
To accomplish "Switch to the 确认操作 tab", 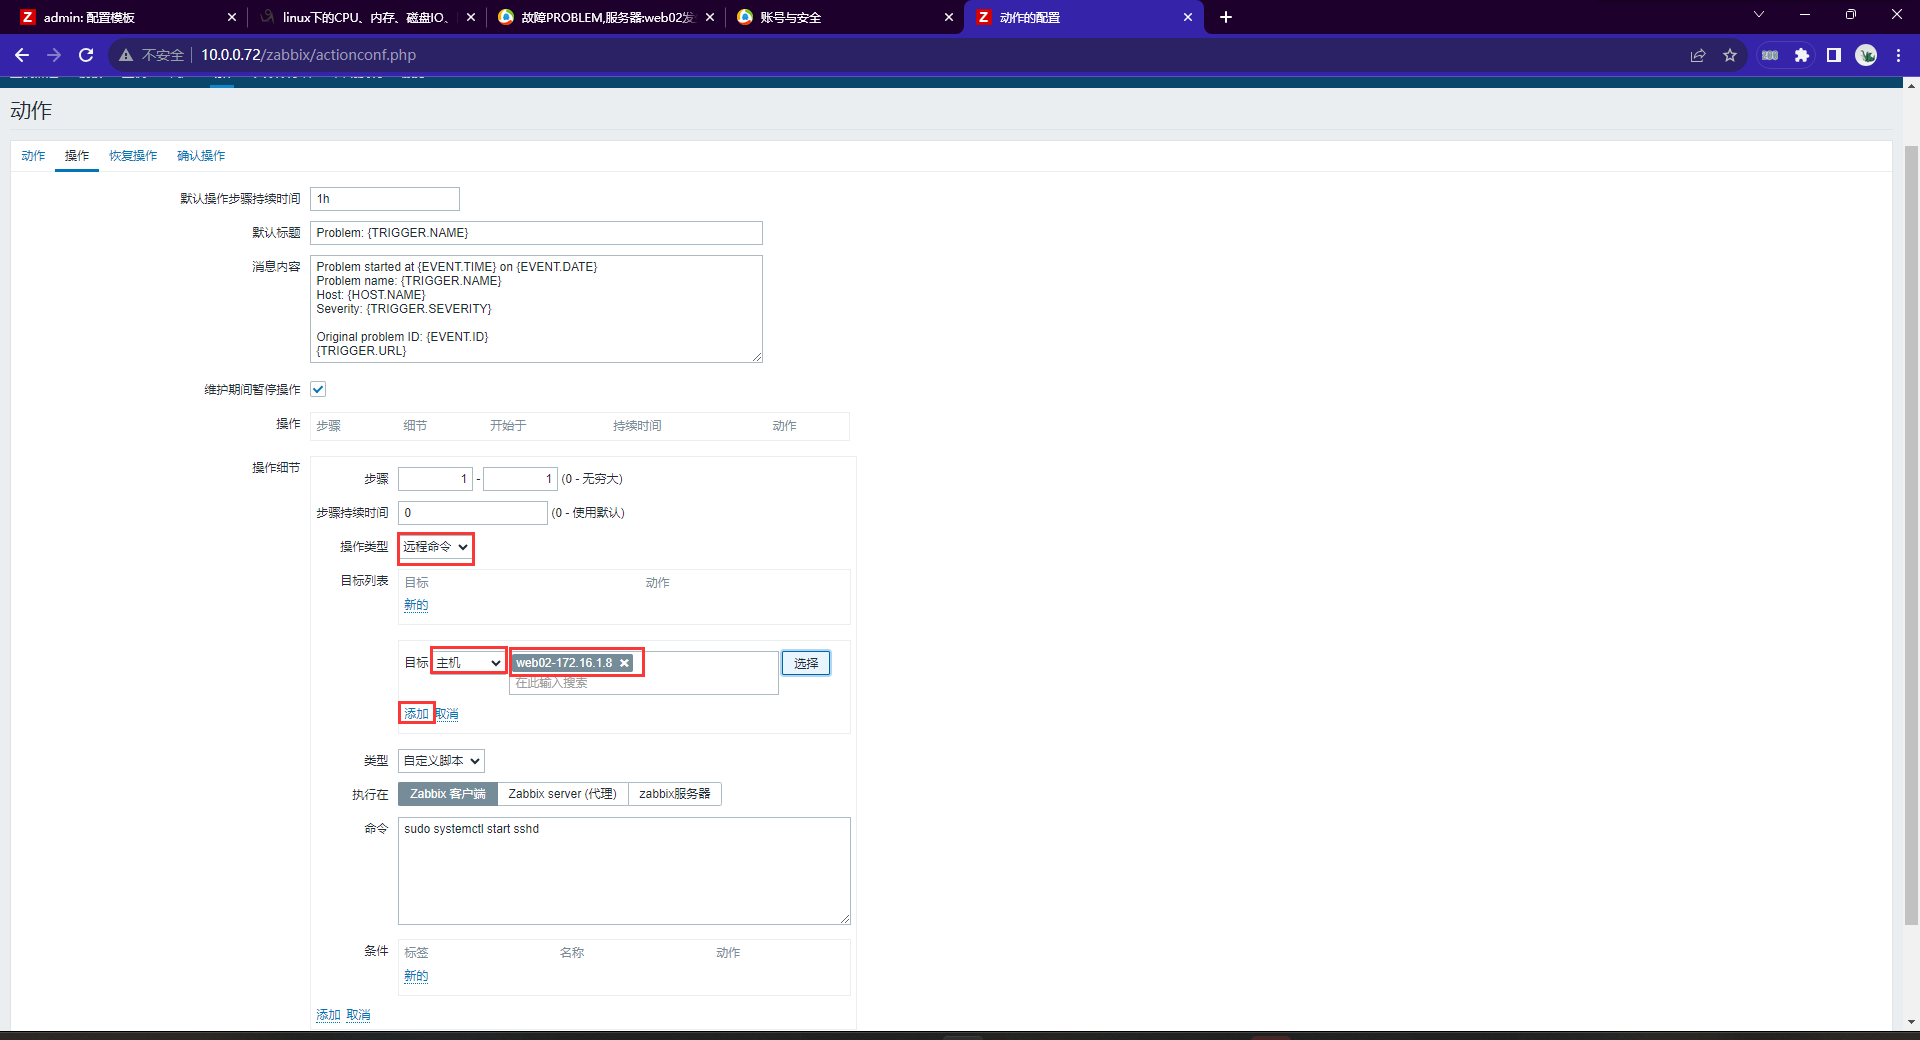I will pyautogui.click(x=201, y=156).
